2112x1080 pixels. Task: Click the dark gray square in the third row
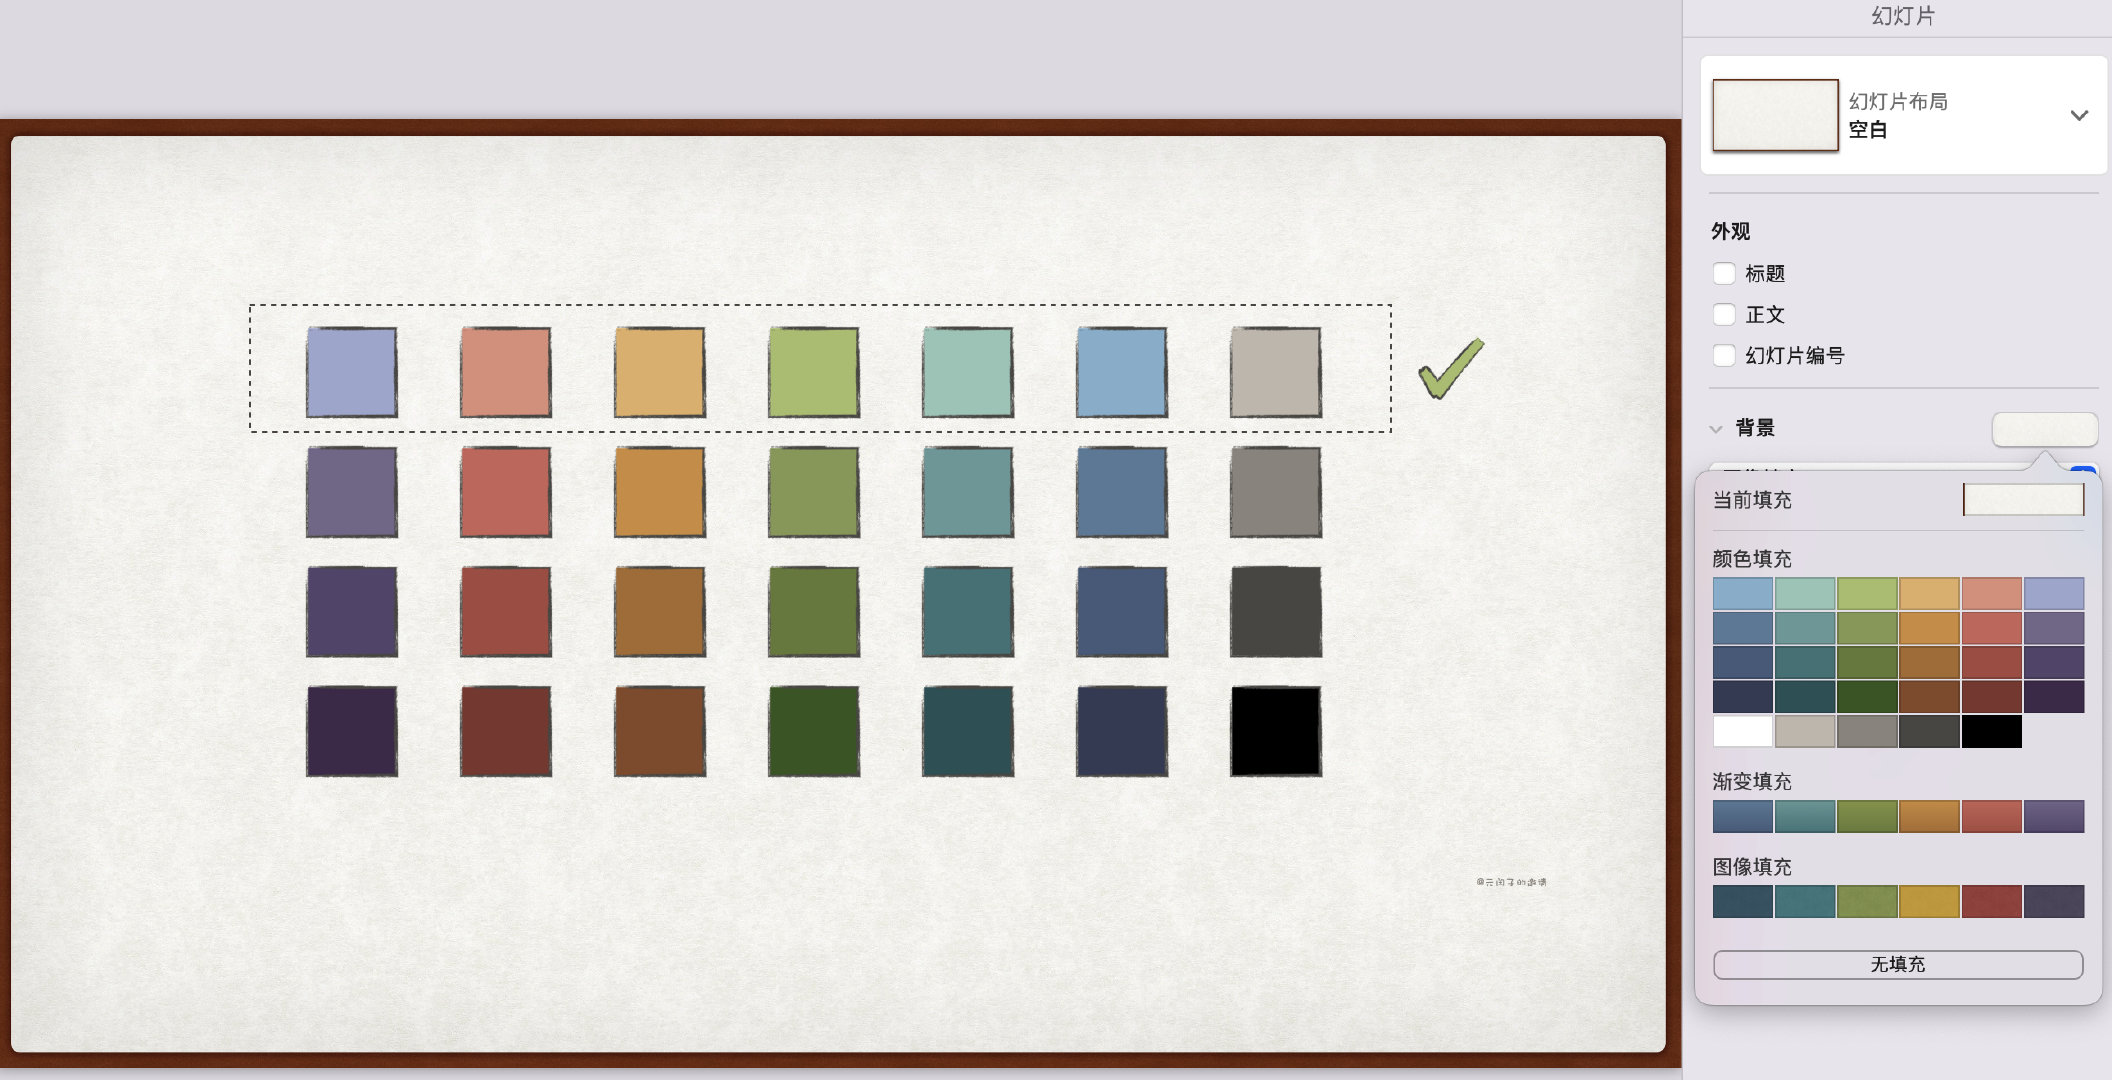[x=1275, y=612]
